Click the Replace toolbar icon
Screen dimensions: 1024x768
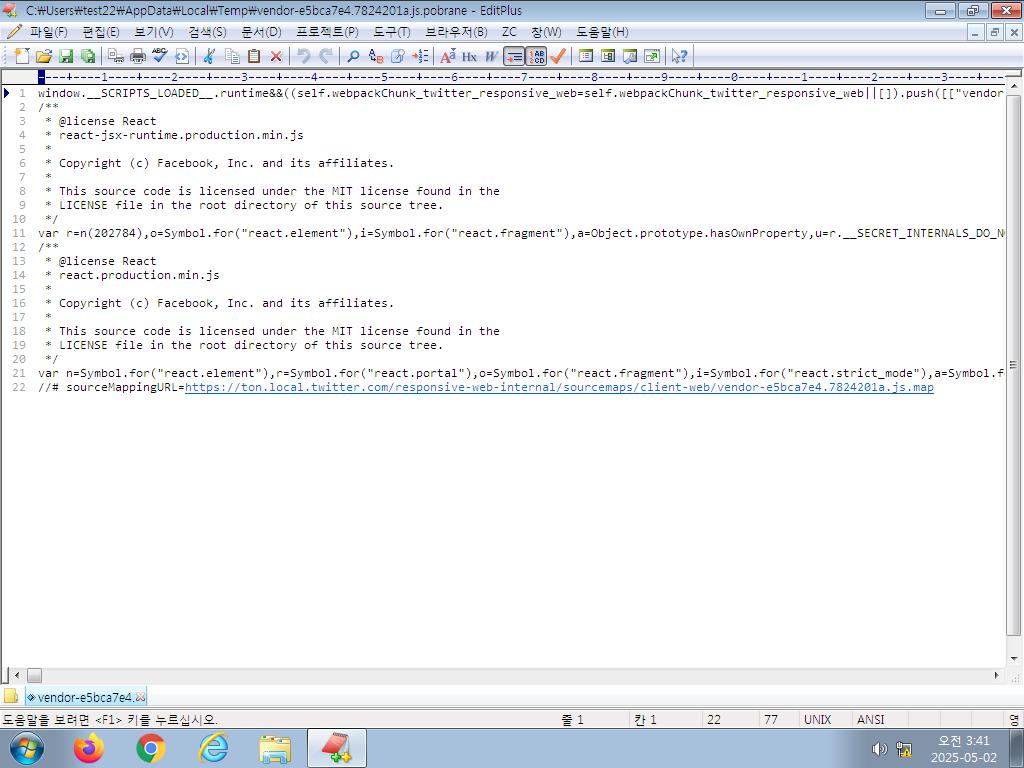click(x=376, y=56)
